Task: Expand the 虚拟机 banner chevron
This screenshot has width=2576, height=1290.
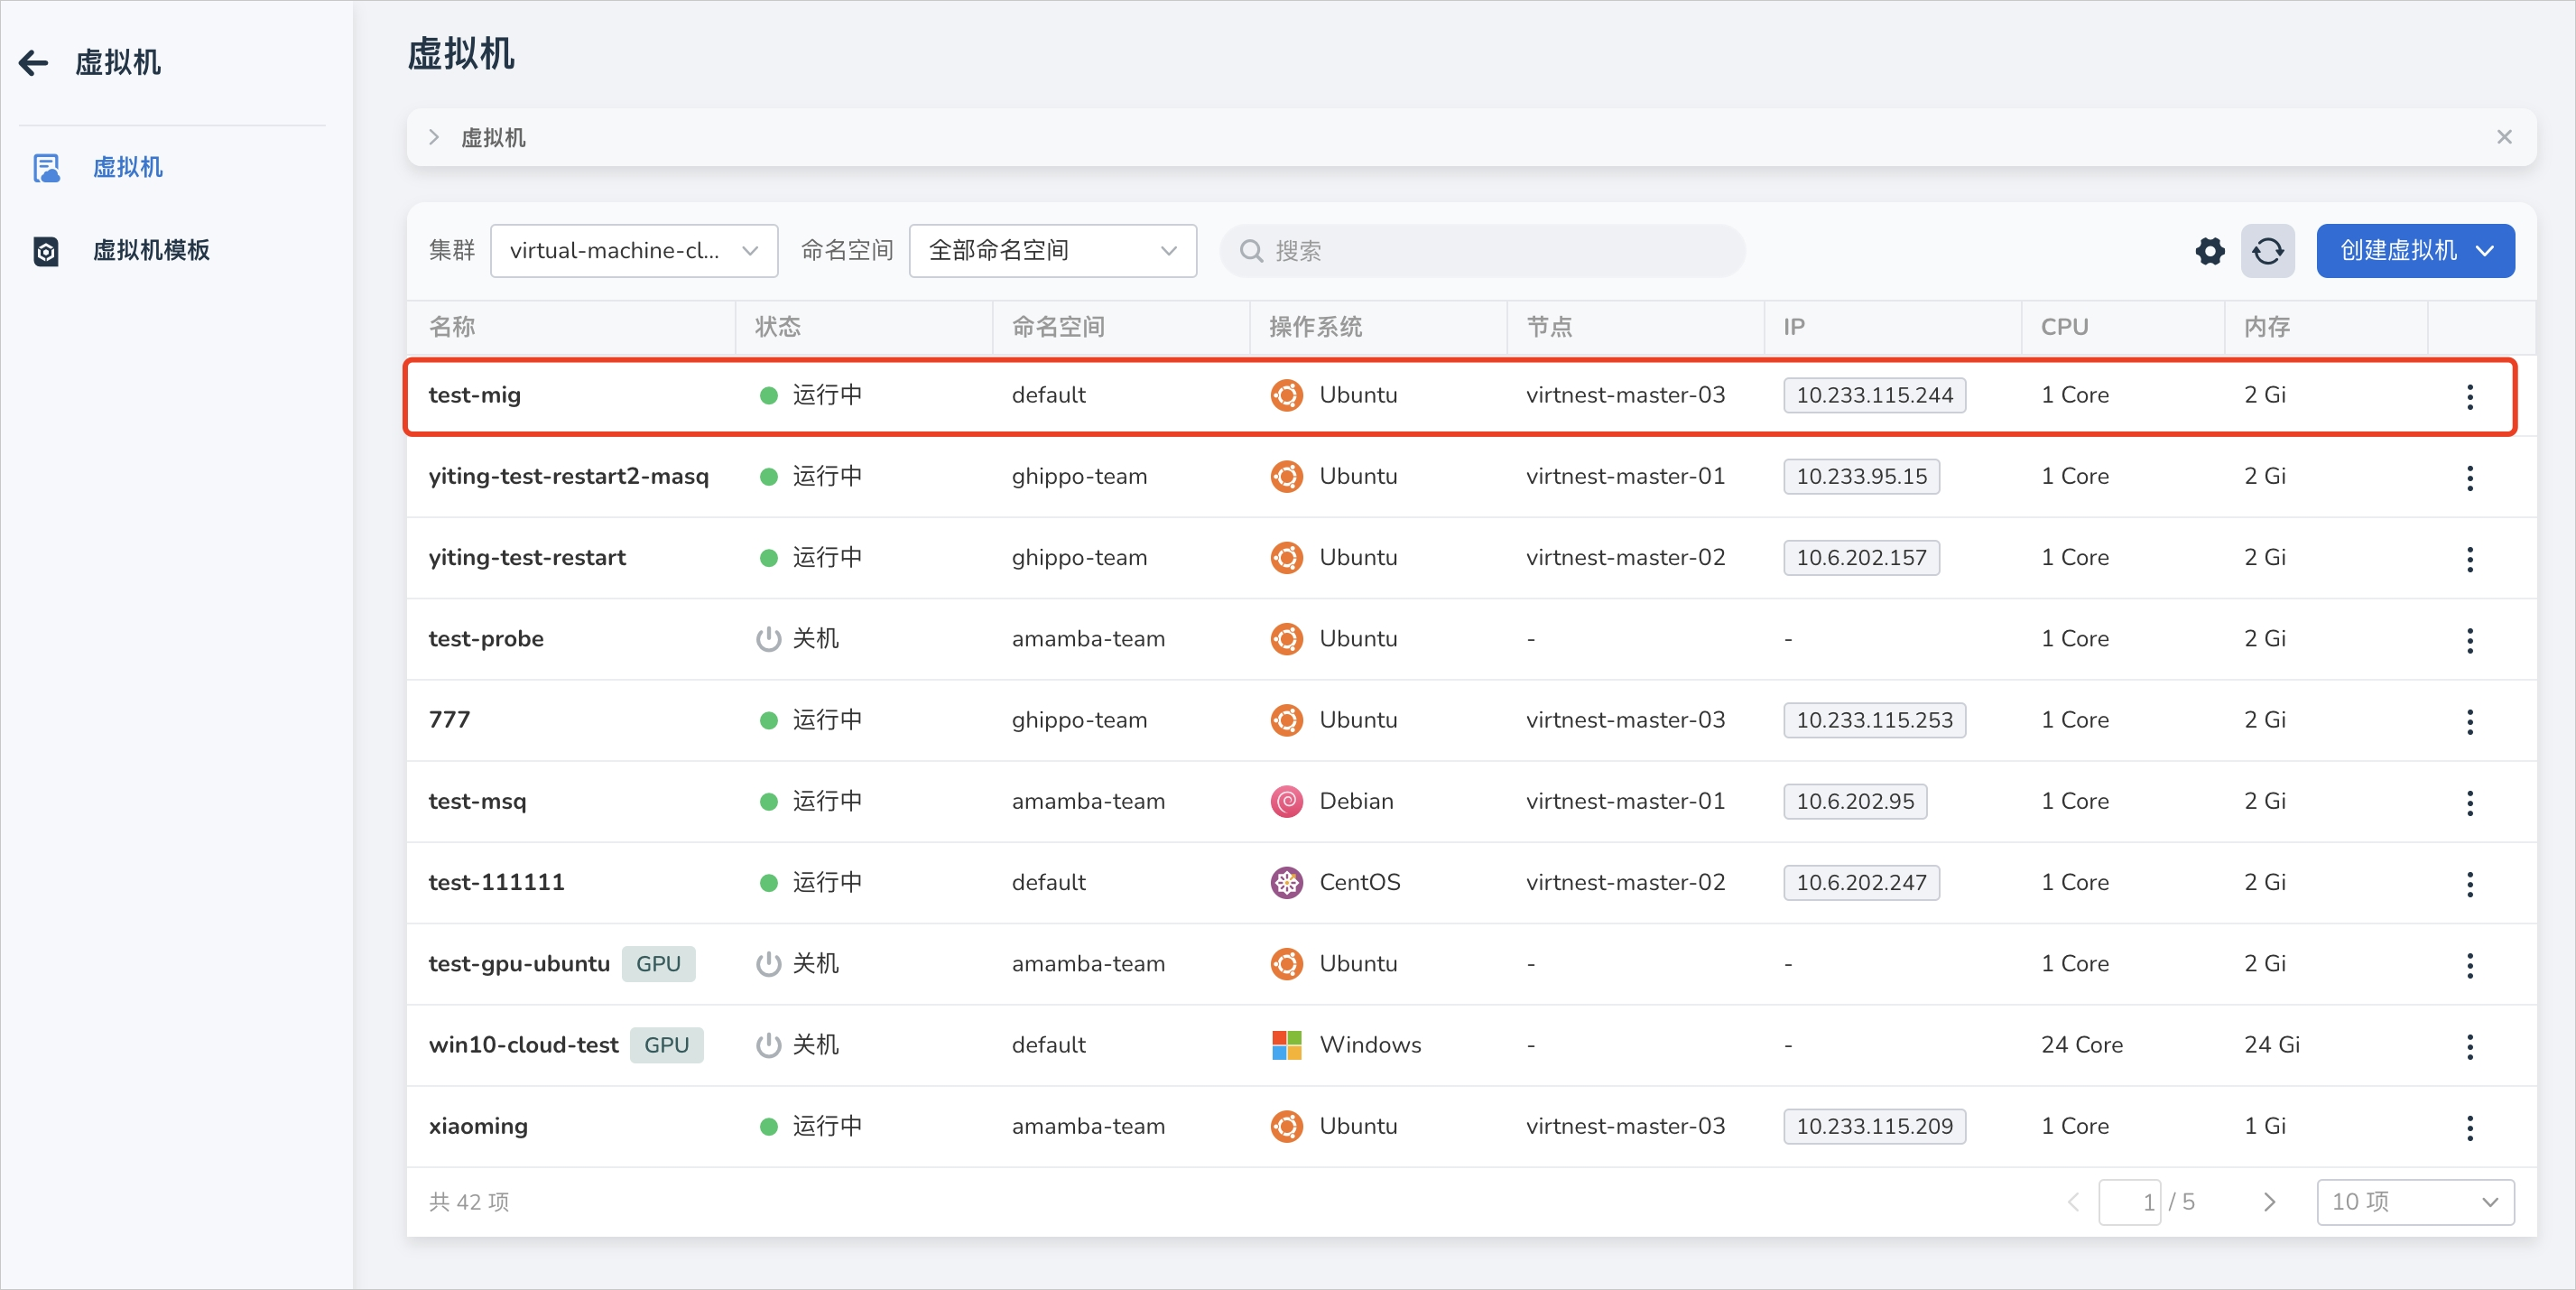Action: [x=434, y=137]
